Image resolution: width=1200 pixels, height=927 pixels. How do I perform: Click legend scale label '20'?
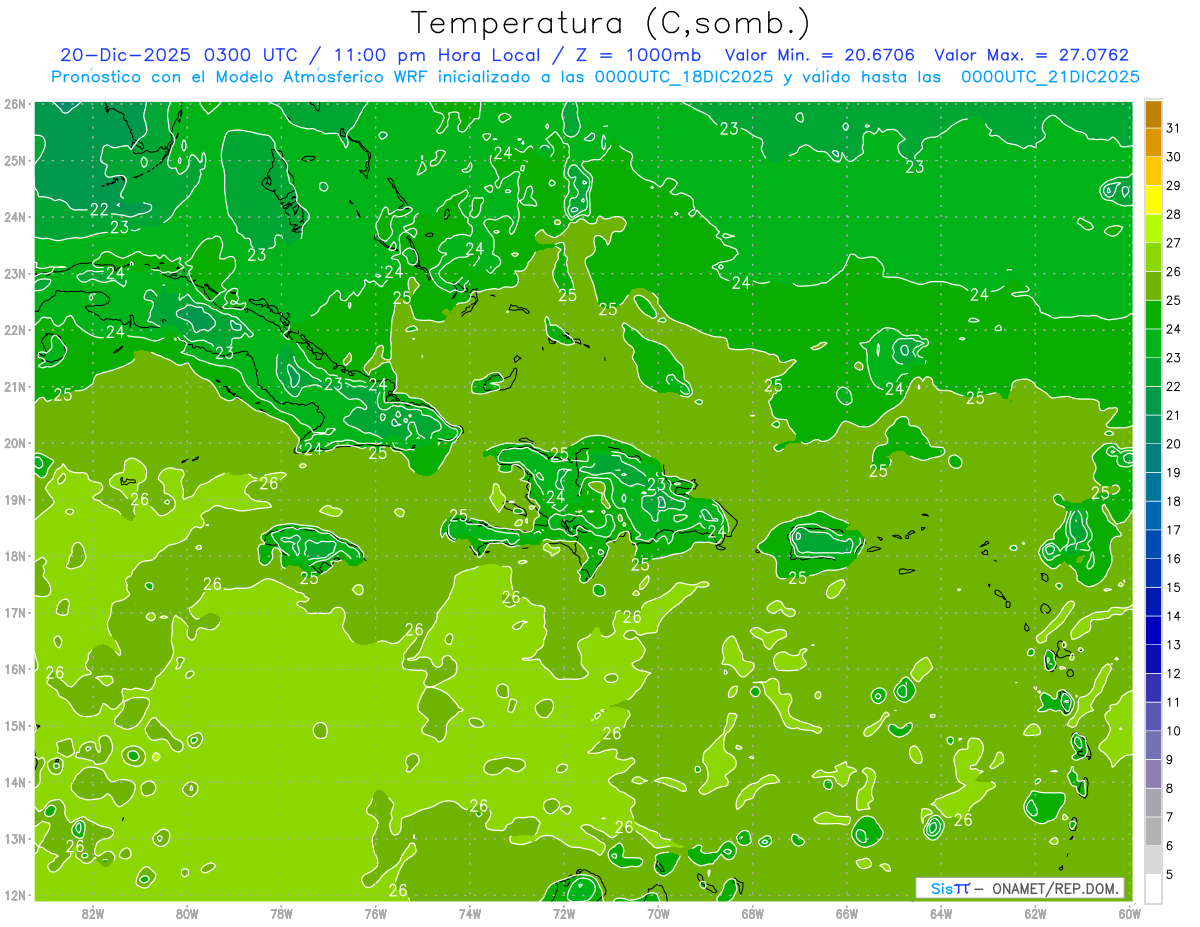[1174, 444]
